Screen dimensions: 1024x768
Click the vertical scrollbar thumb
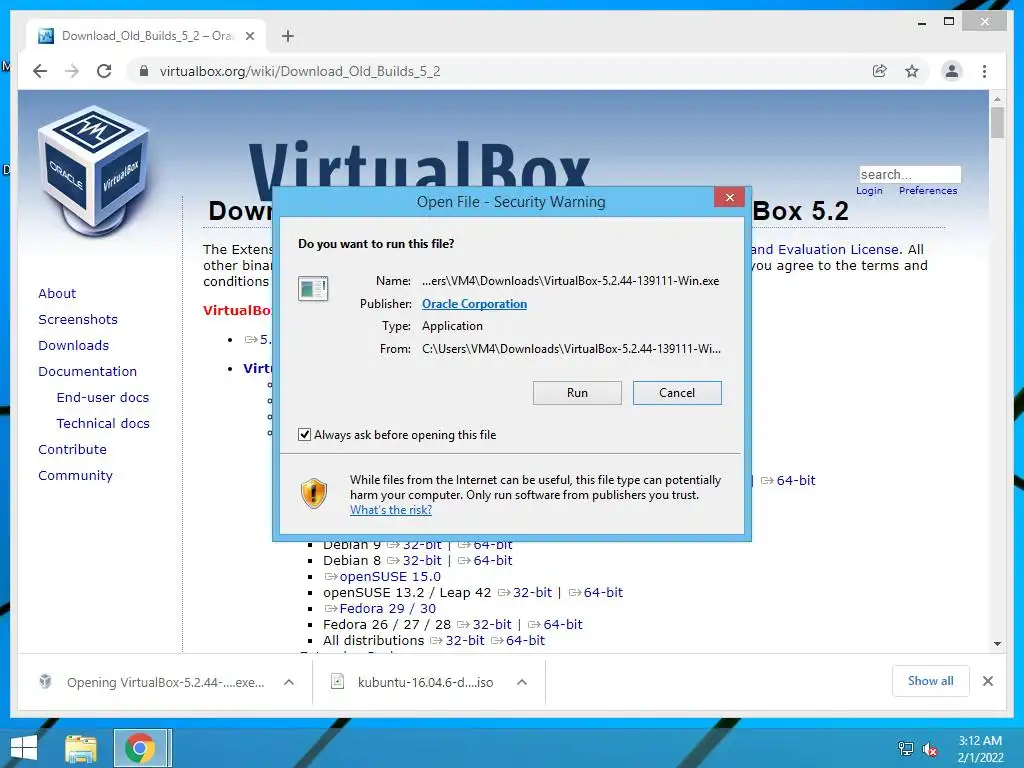click(997, 123)
